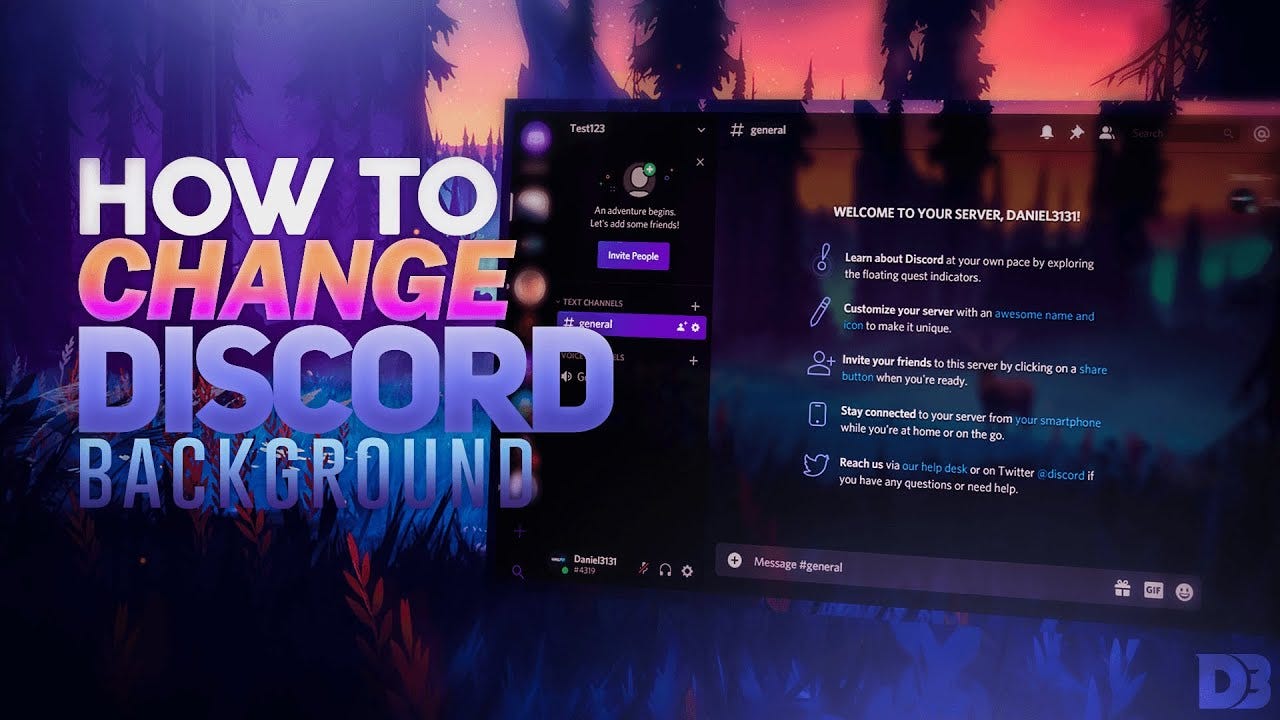Viewport: 1280px width, 720px height.
Task: Open the GIF picker button
Action: coord(1153,590)
